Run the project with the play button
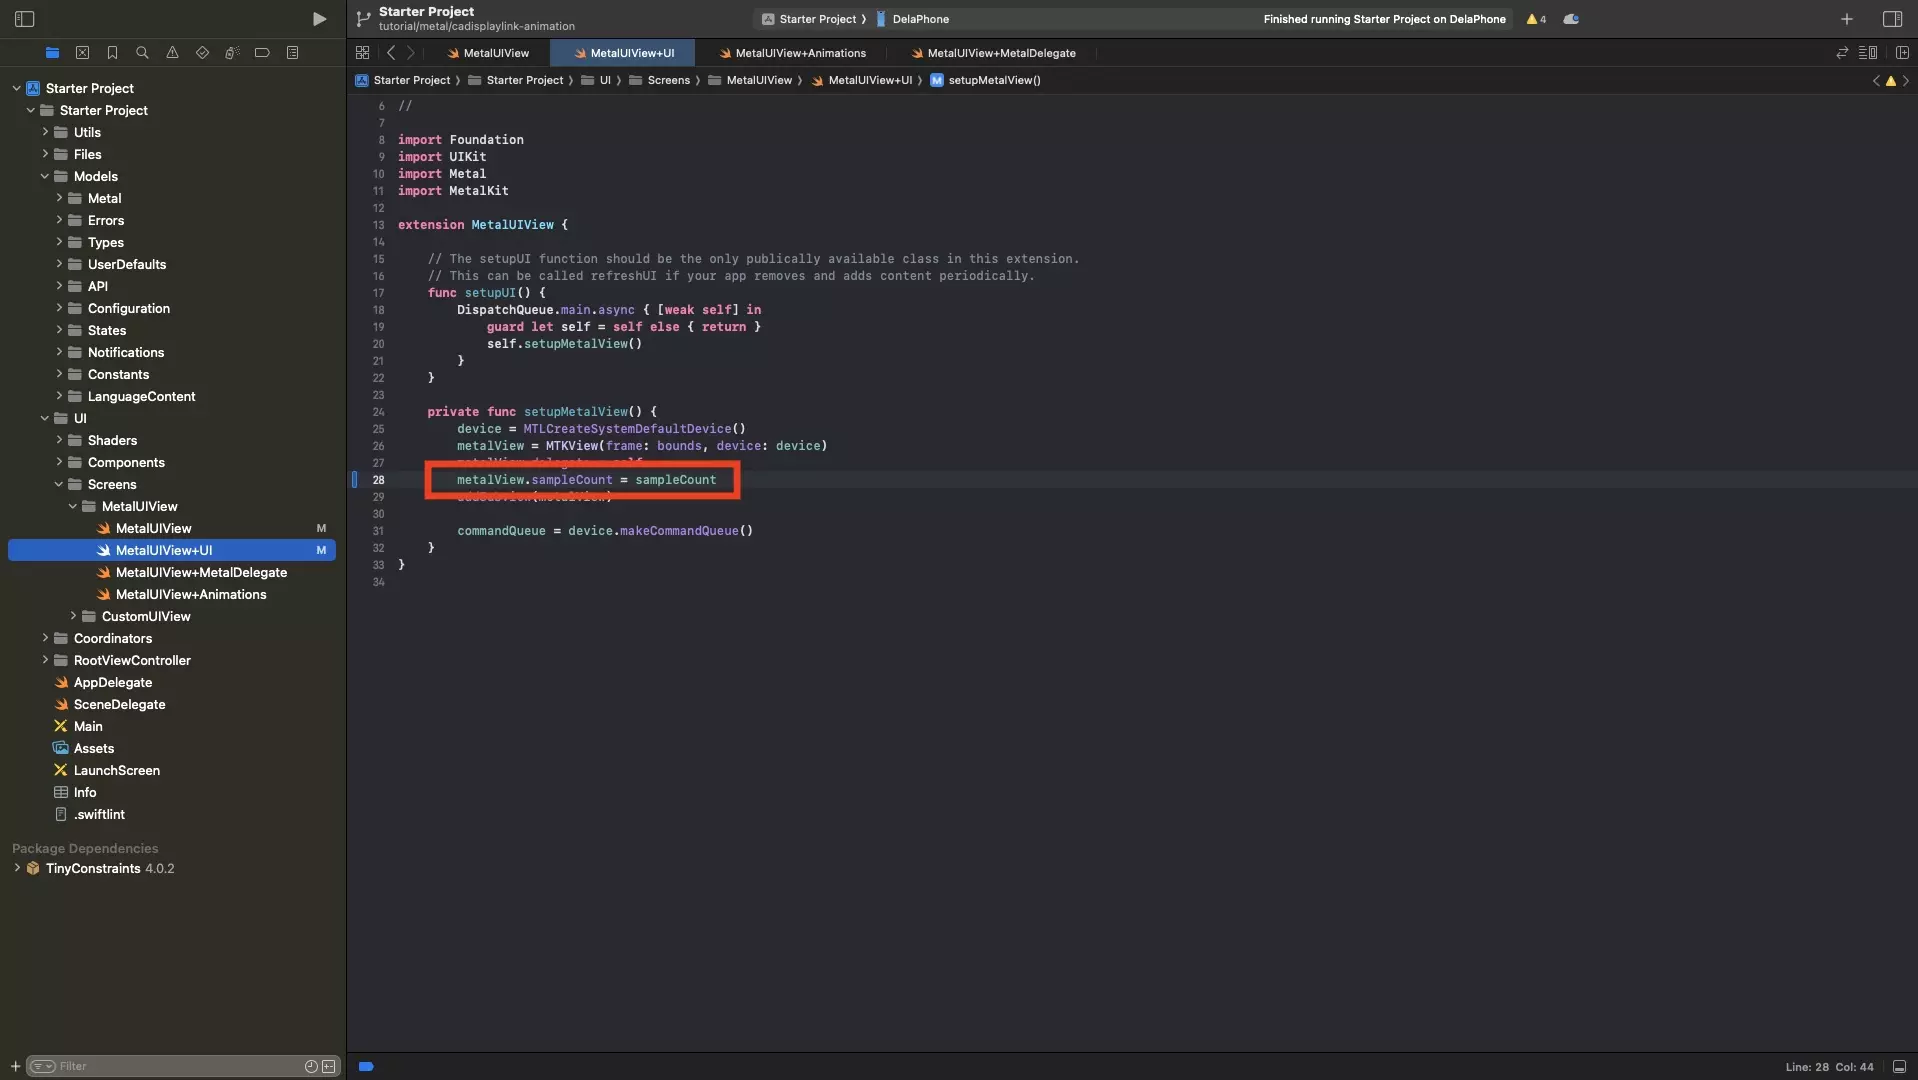 (319, 19)
